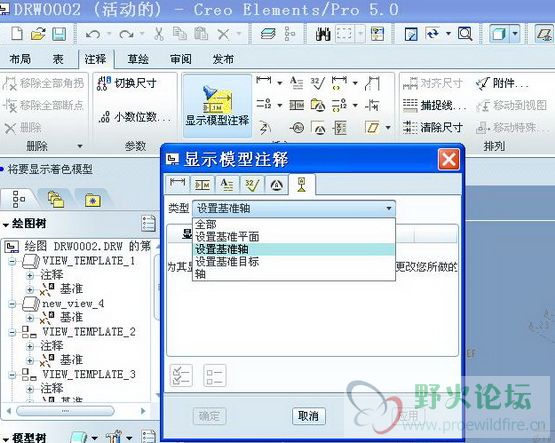
Task: Choose 设置基准平面 in the type list
Action: point(294,237)
